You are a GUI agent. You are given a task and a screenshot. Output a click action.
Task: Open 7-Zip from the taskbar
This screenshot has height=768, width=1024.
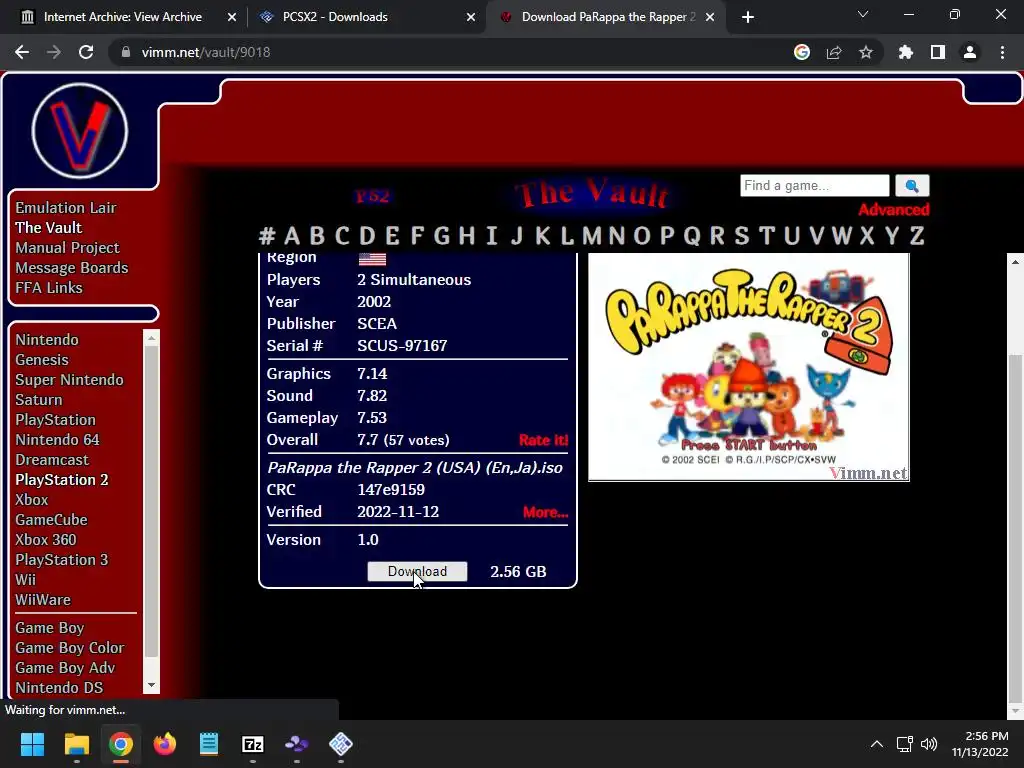[x=253, y=743]
